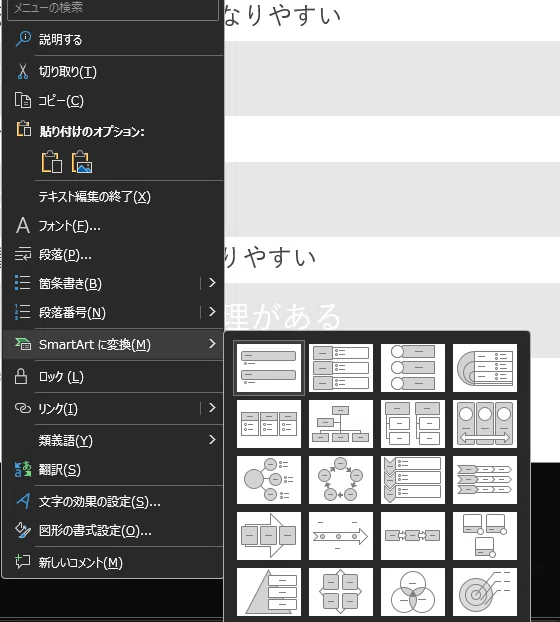Select the basic timeline arrow SmartArt layout
560x622 pixels.
(341, 536)
